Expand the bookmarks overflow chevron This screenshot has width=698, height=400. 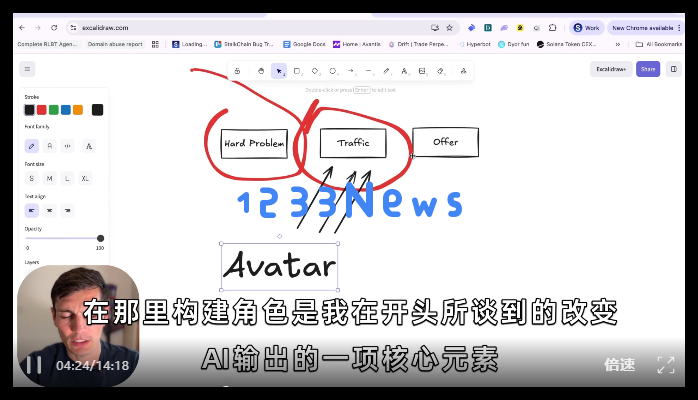point(618,44)
